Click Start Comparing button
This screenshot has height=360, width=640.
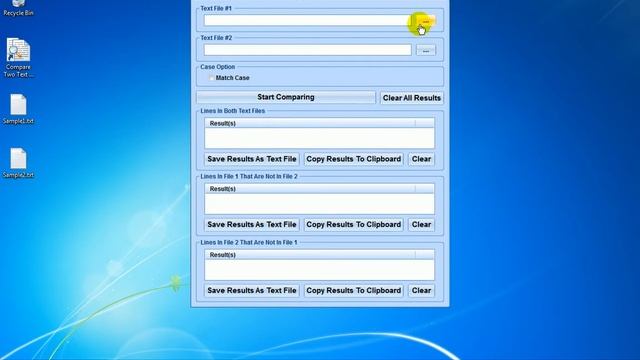[286, 97]
